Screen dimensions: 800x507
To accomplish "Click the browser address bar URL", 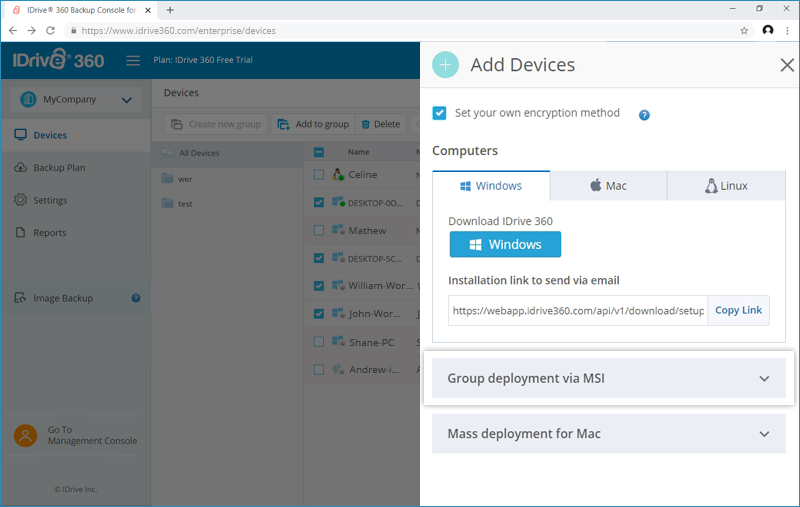I will (179, 31).
